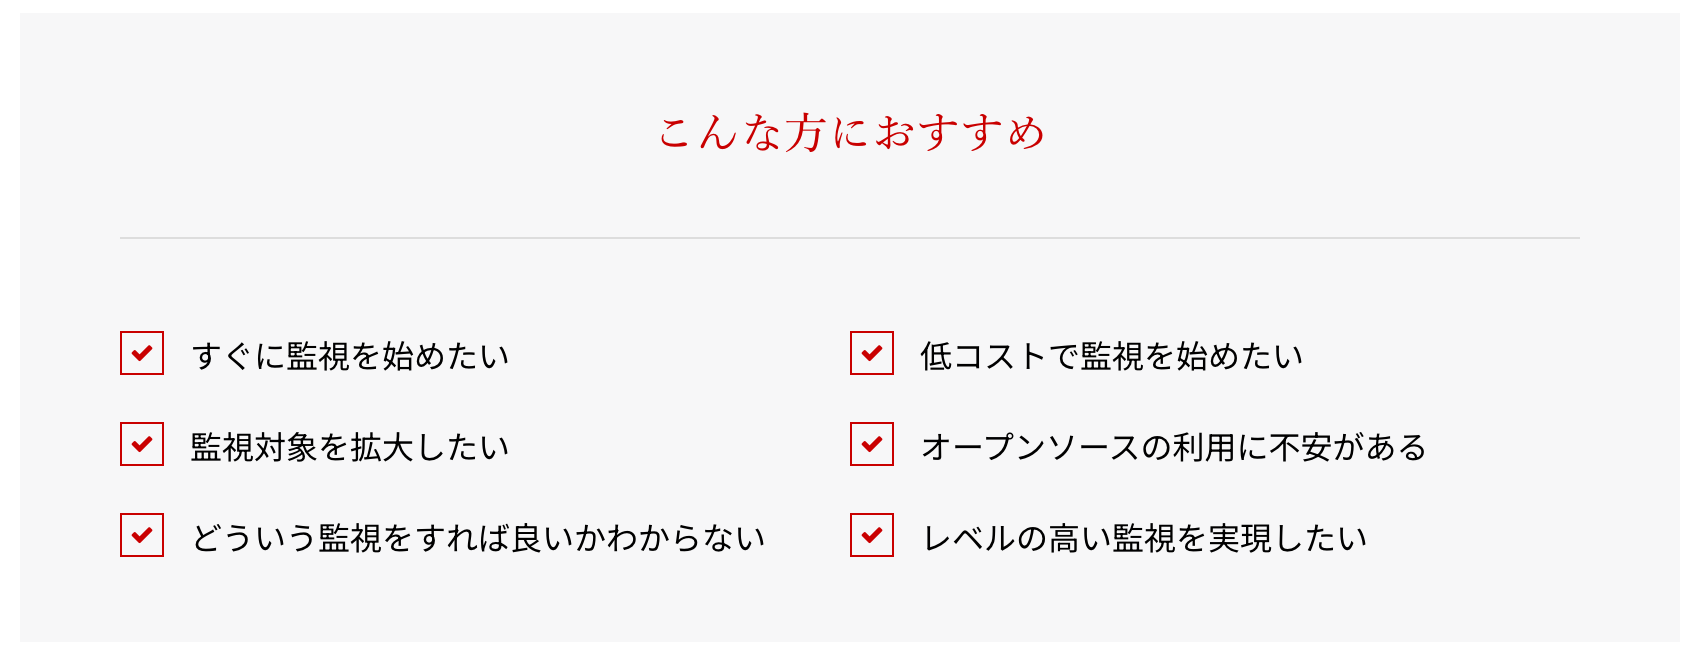This screenshot has height=662, width=1700.
Task: Click the レベルの高い監視を実現したい label
Action: point(1144,538)
